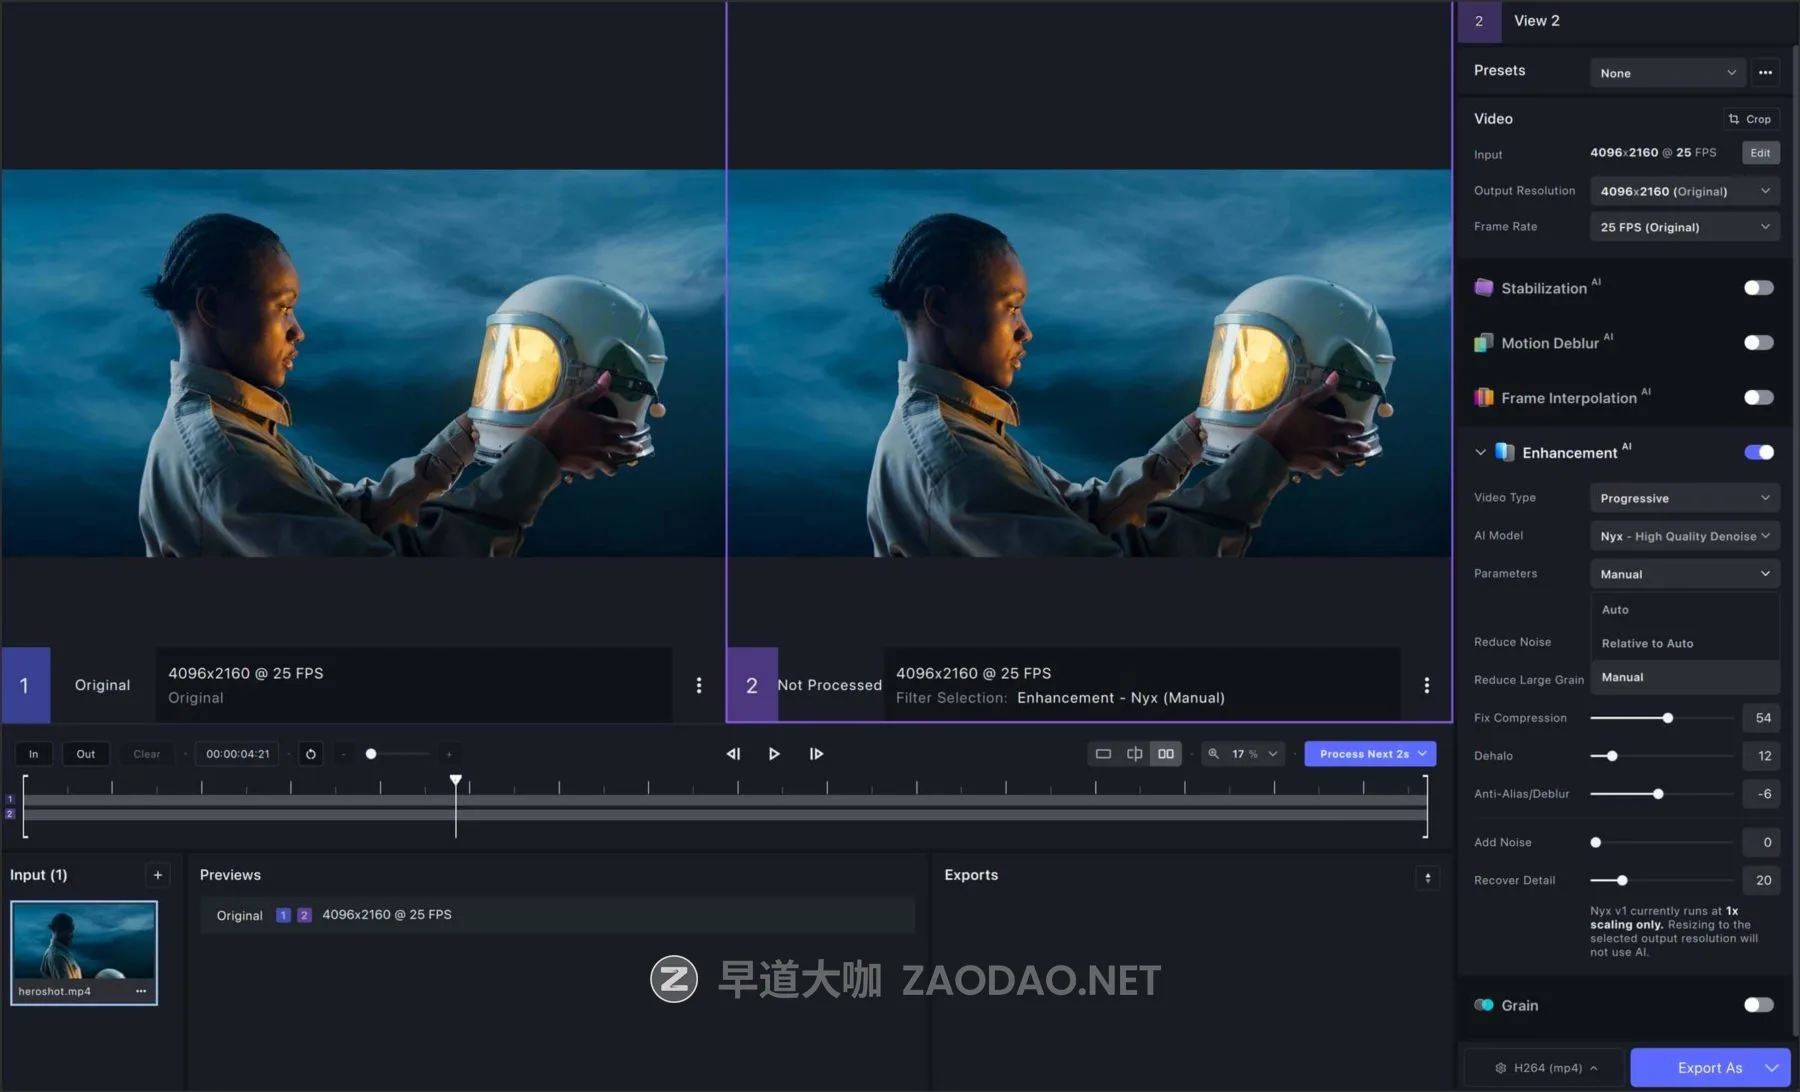
Task: Select the single view layout icon
Action: (x=1103, y=753)
